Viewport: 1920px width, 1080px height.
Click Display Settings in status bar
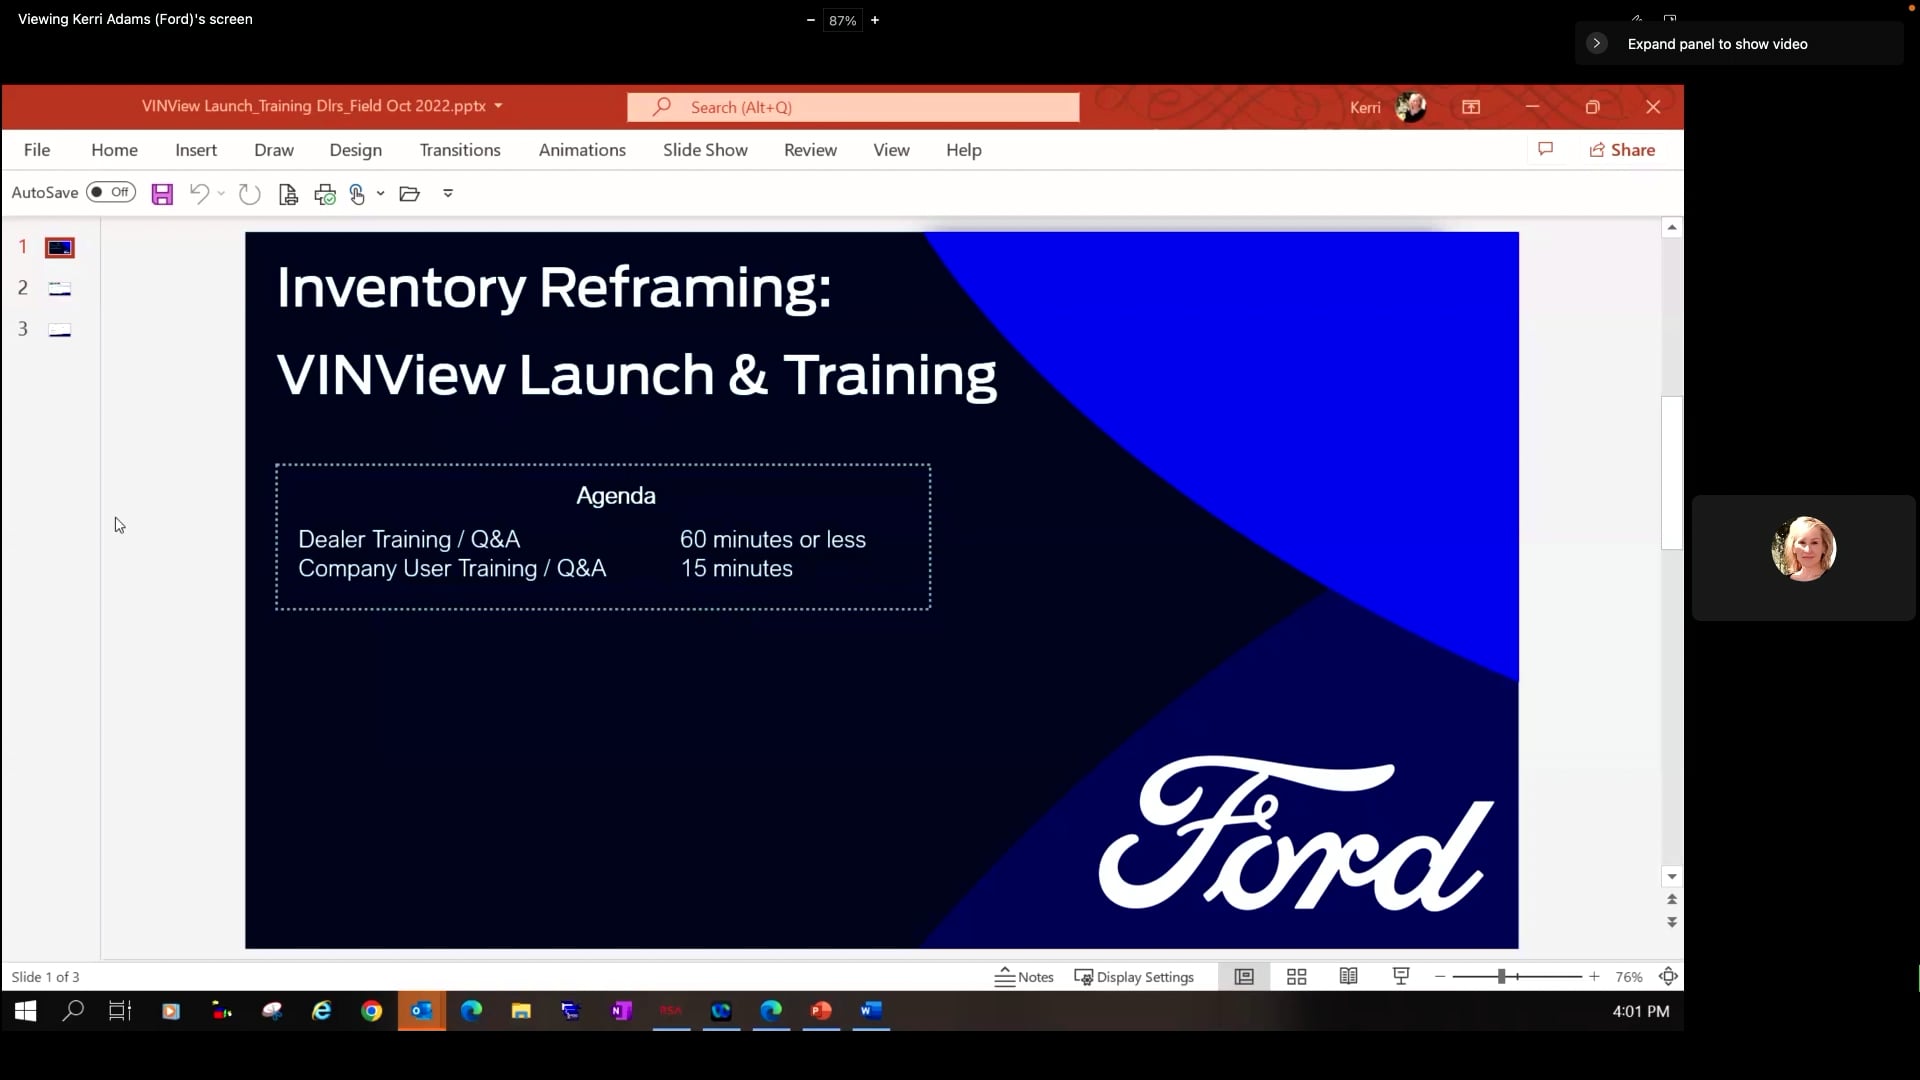click(x=1134, y=977)
